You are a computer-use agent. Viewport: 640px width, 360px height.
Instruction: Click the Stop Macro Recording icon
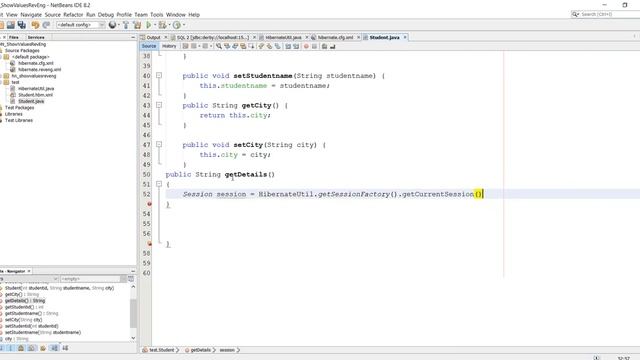pos(314,46)
